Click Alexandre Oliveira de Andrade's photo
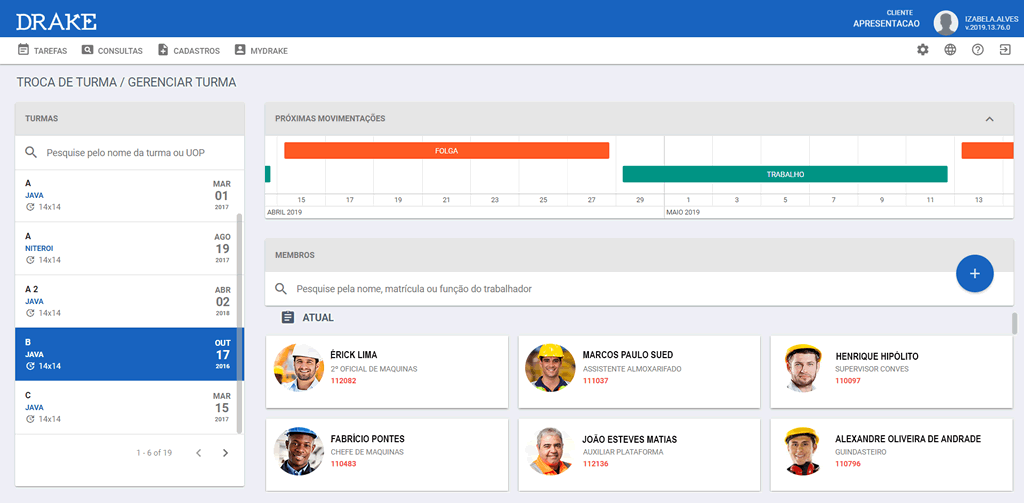 802,451
